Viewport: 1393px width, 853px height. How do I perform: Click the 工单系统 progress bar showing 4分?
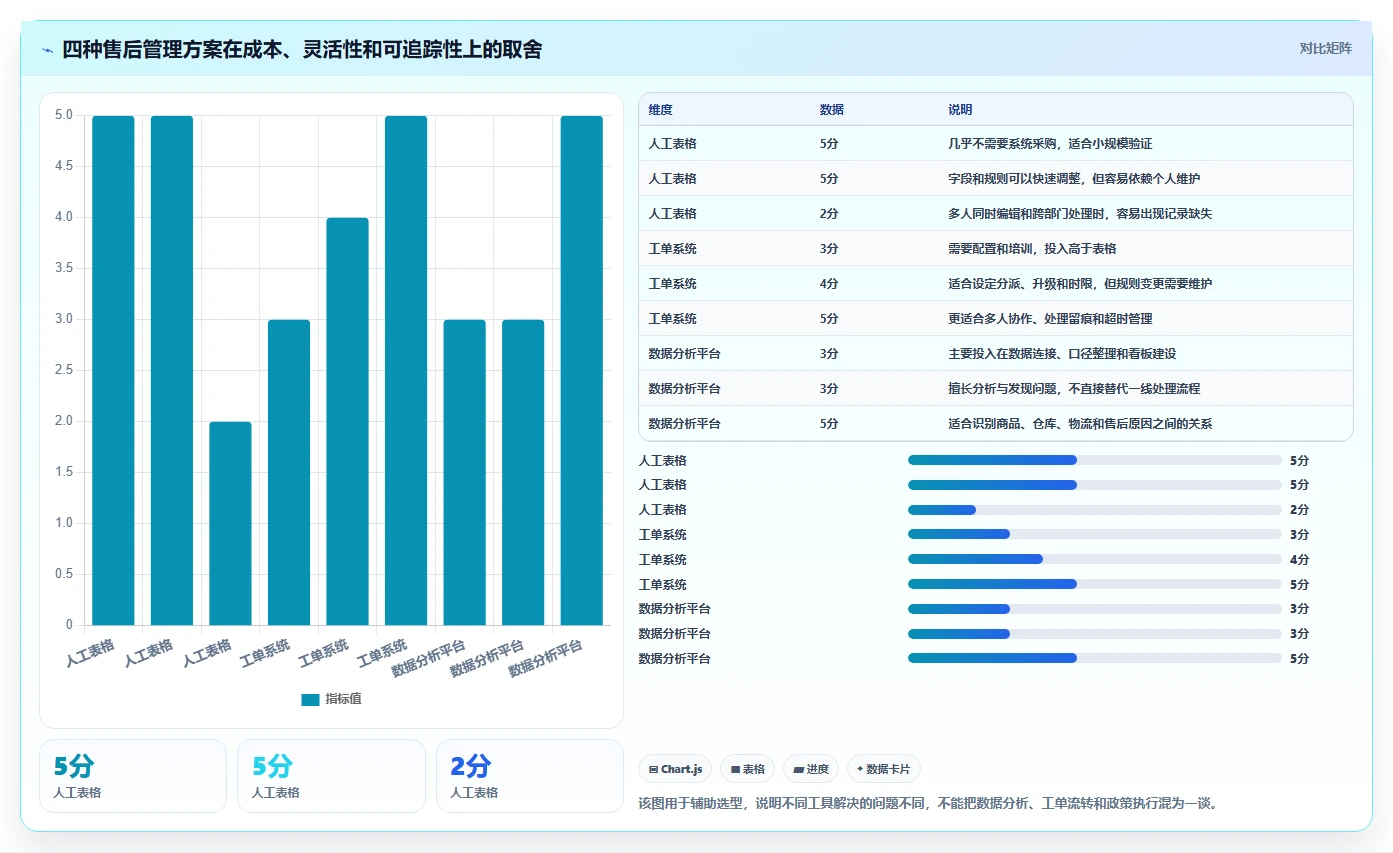(x=1094, y=560)
